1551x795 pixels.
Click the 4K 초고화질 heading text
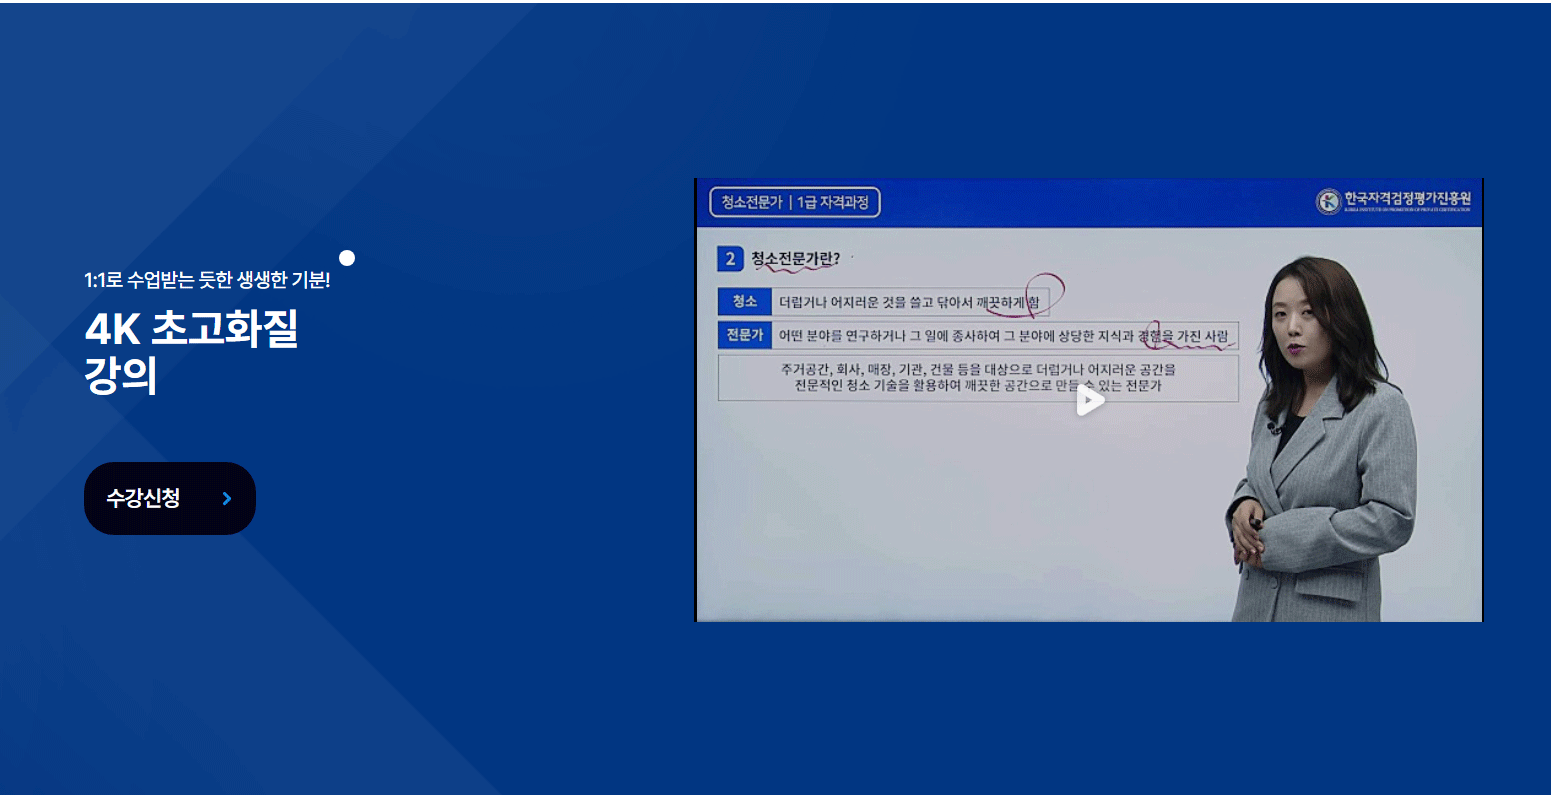click(192, 328)
